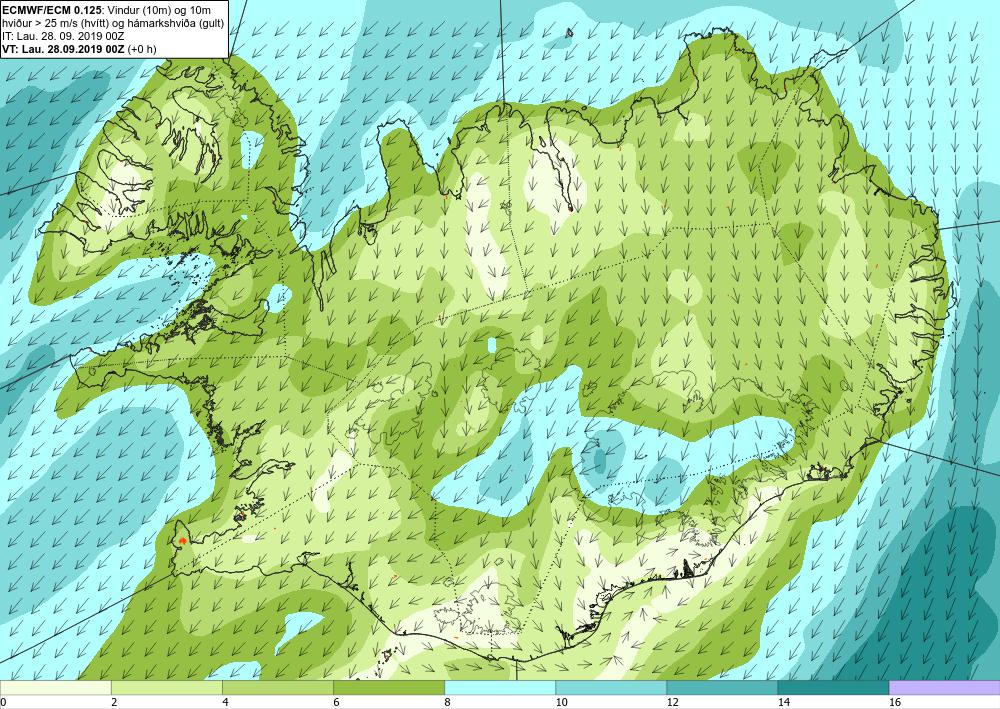Click the light cyan 8-10 legend swatch

(500, 687)
